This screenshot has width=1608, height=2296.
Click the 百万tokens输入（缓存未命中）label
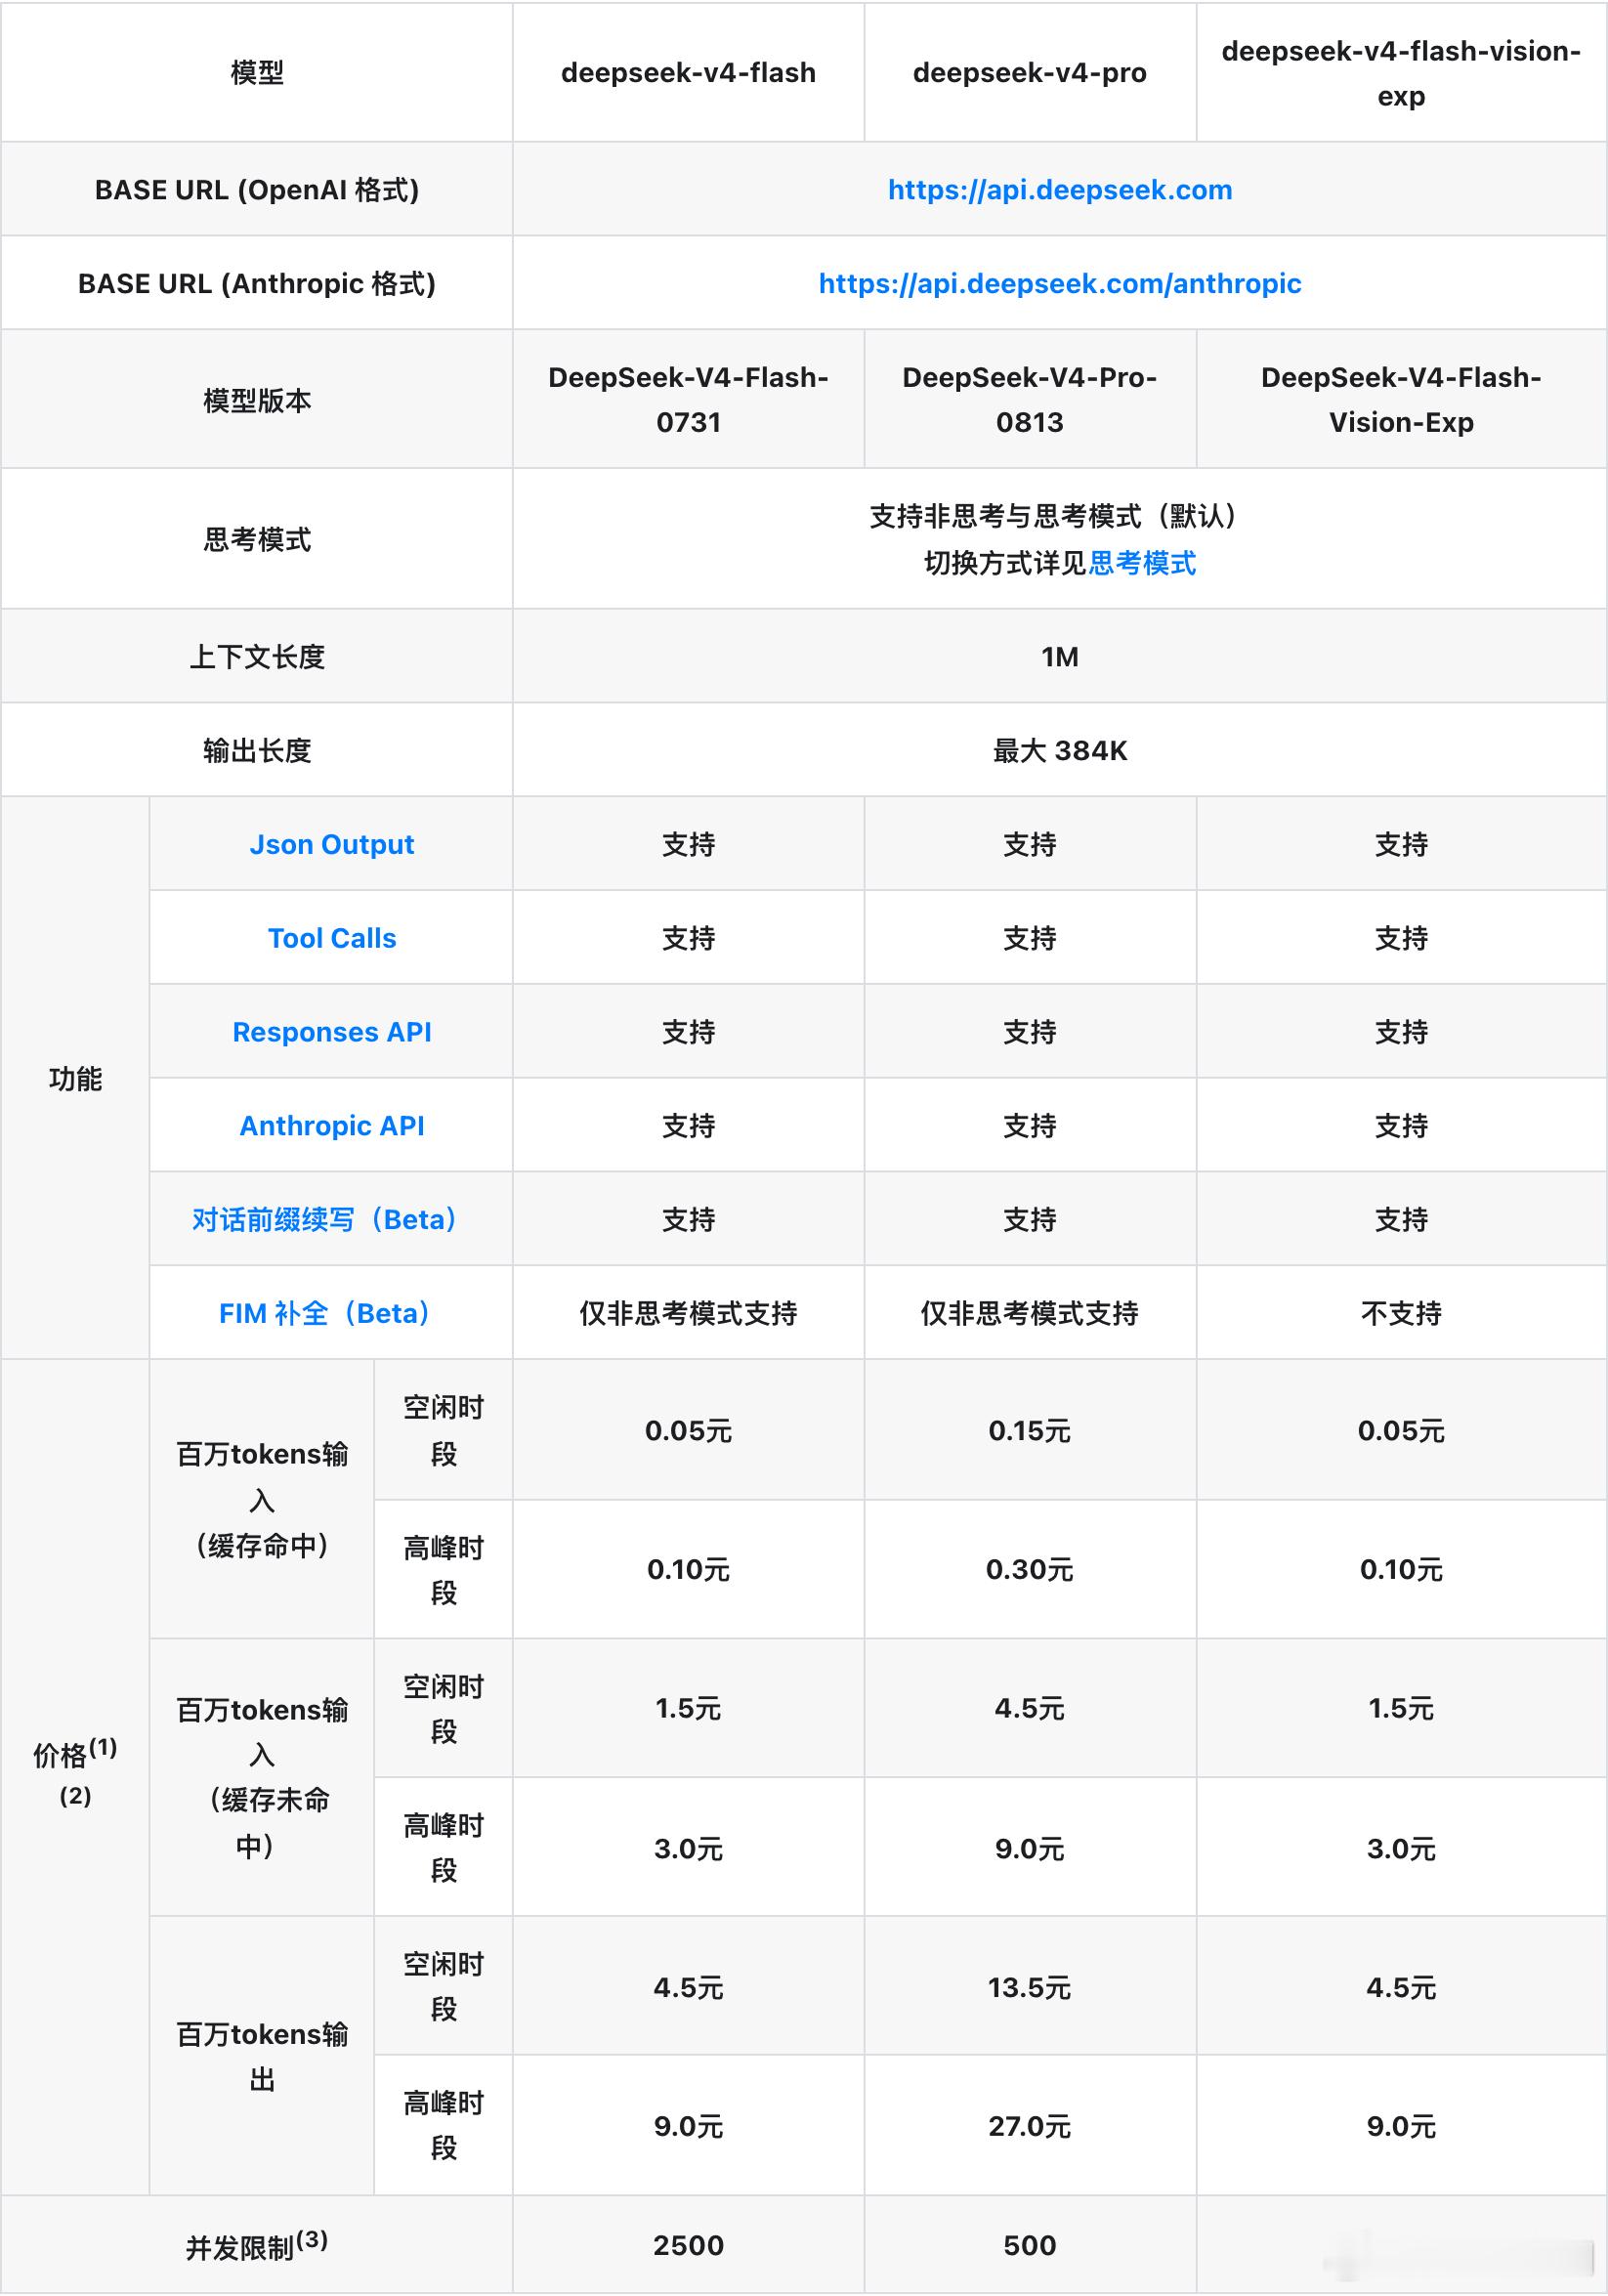coord(262,1777)
